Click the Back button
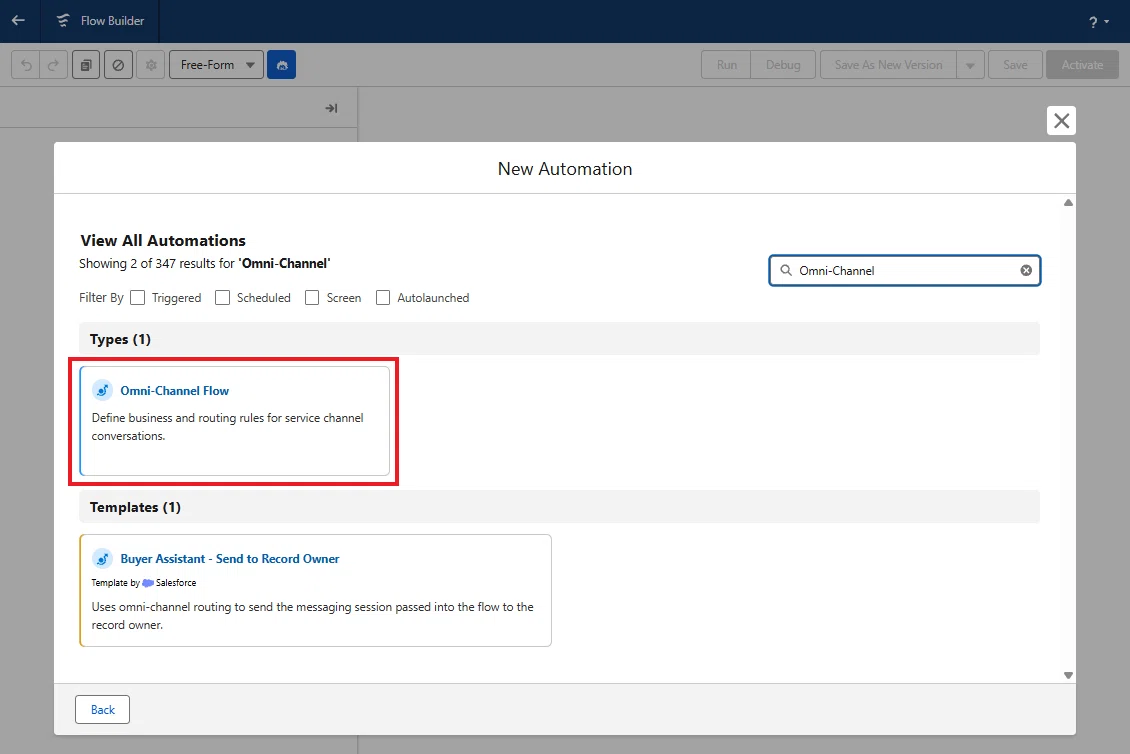 102,709
